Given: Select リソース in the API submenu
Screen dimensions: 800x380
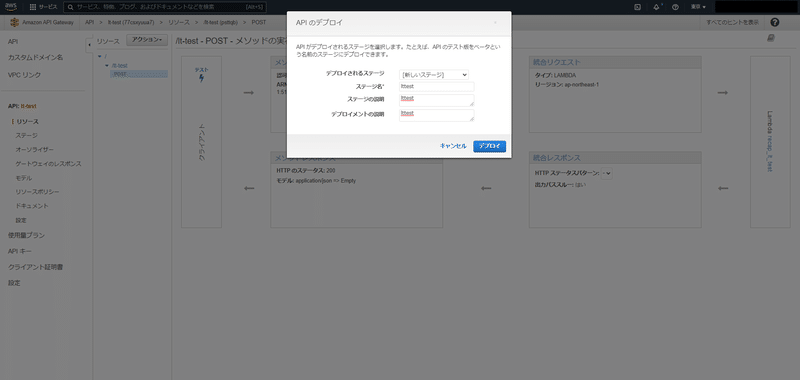Looking at the screenshot, I should pos(28,122).
